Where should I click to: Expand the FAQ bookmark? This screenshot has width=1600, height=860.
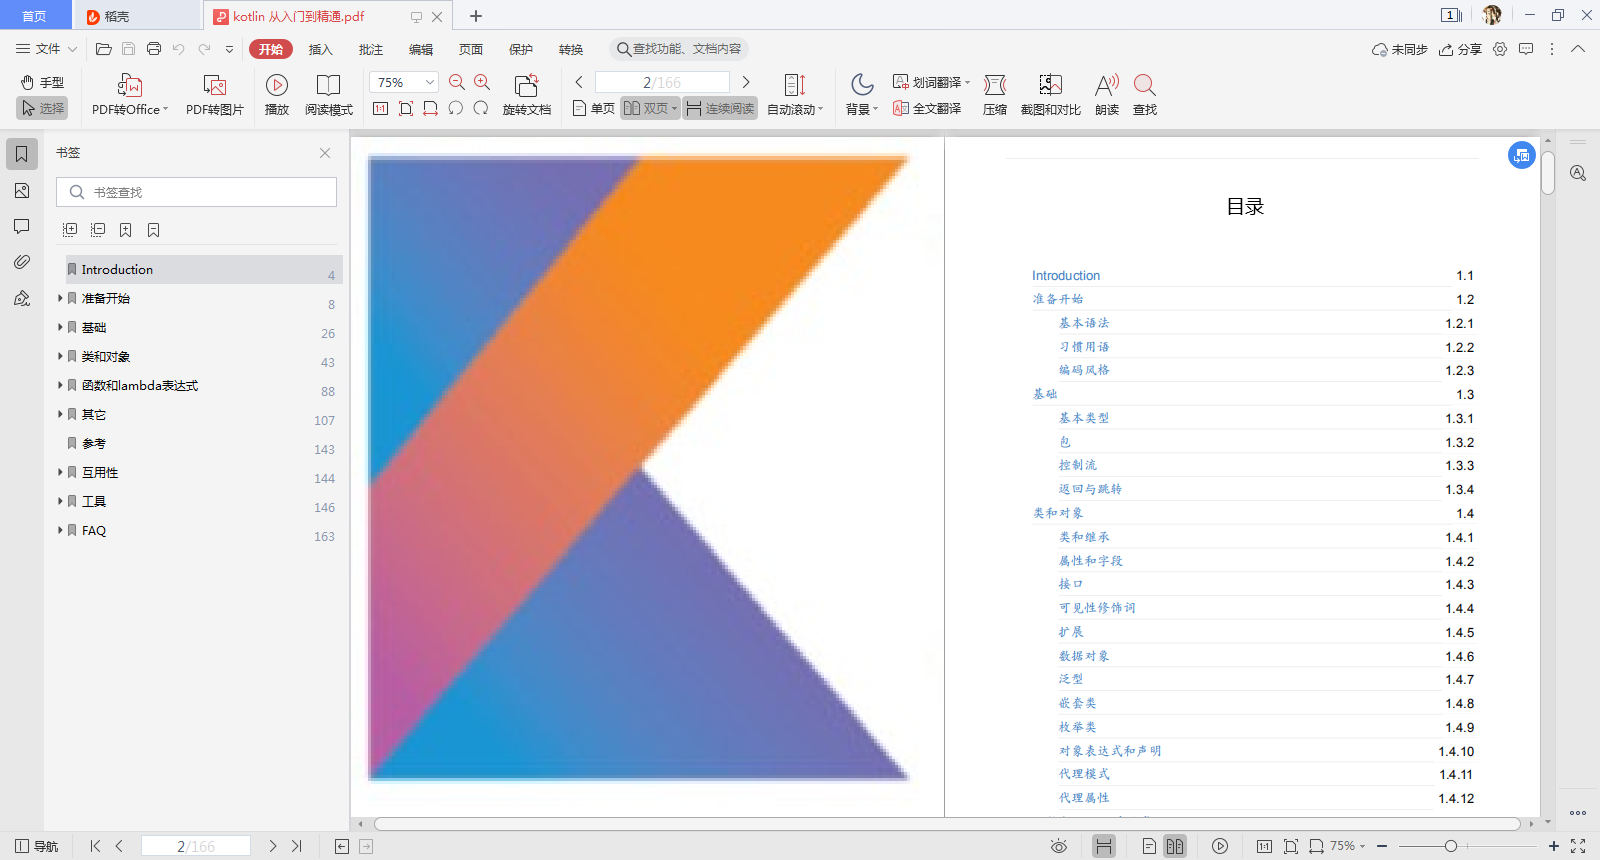click(60, 530)
